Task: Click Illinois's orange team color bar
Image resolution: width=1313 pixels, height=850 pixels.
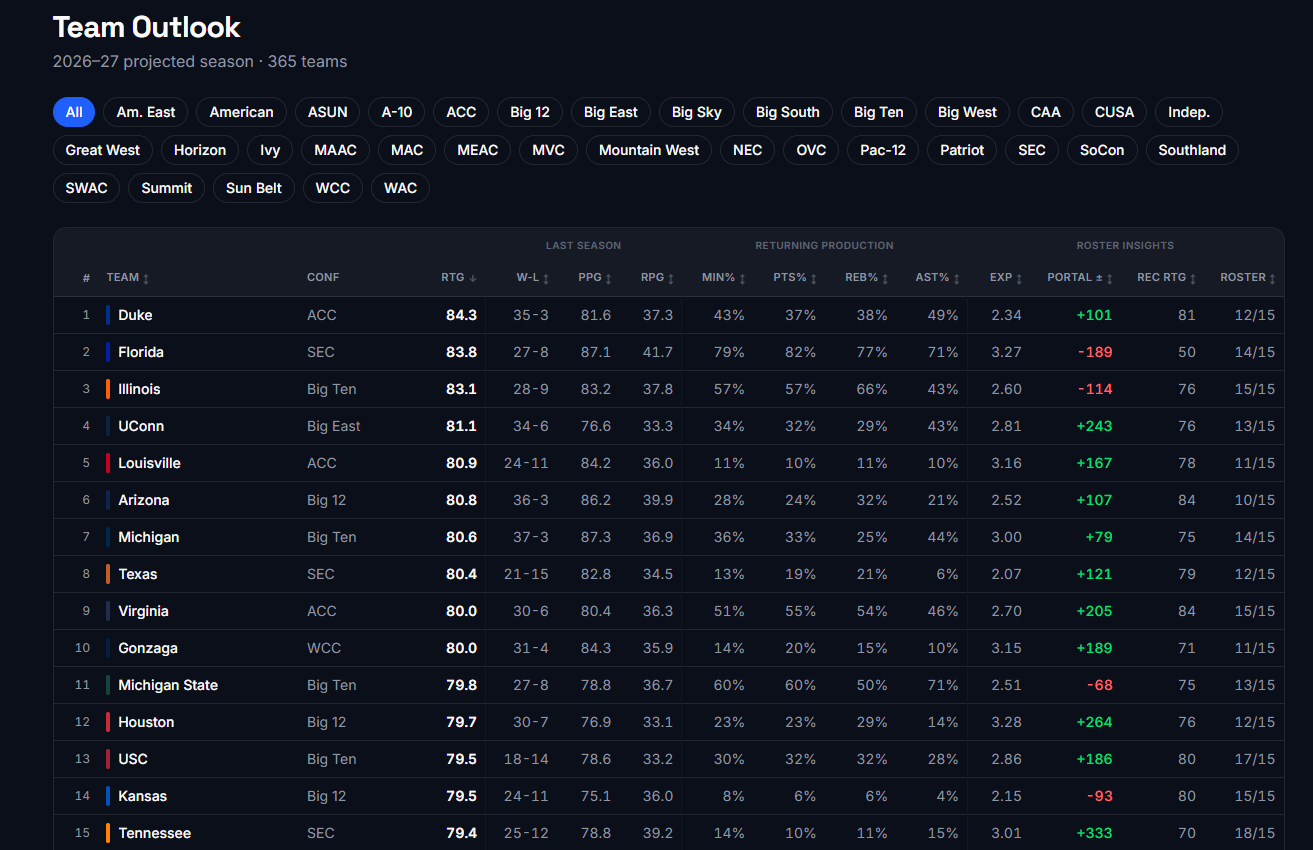Action: click(108, 389)
